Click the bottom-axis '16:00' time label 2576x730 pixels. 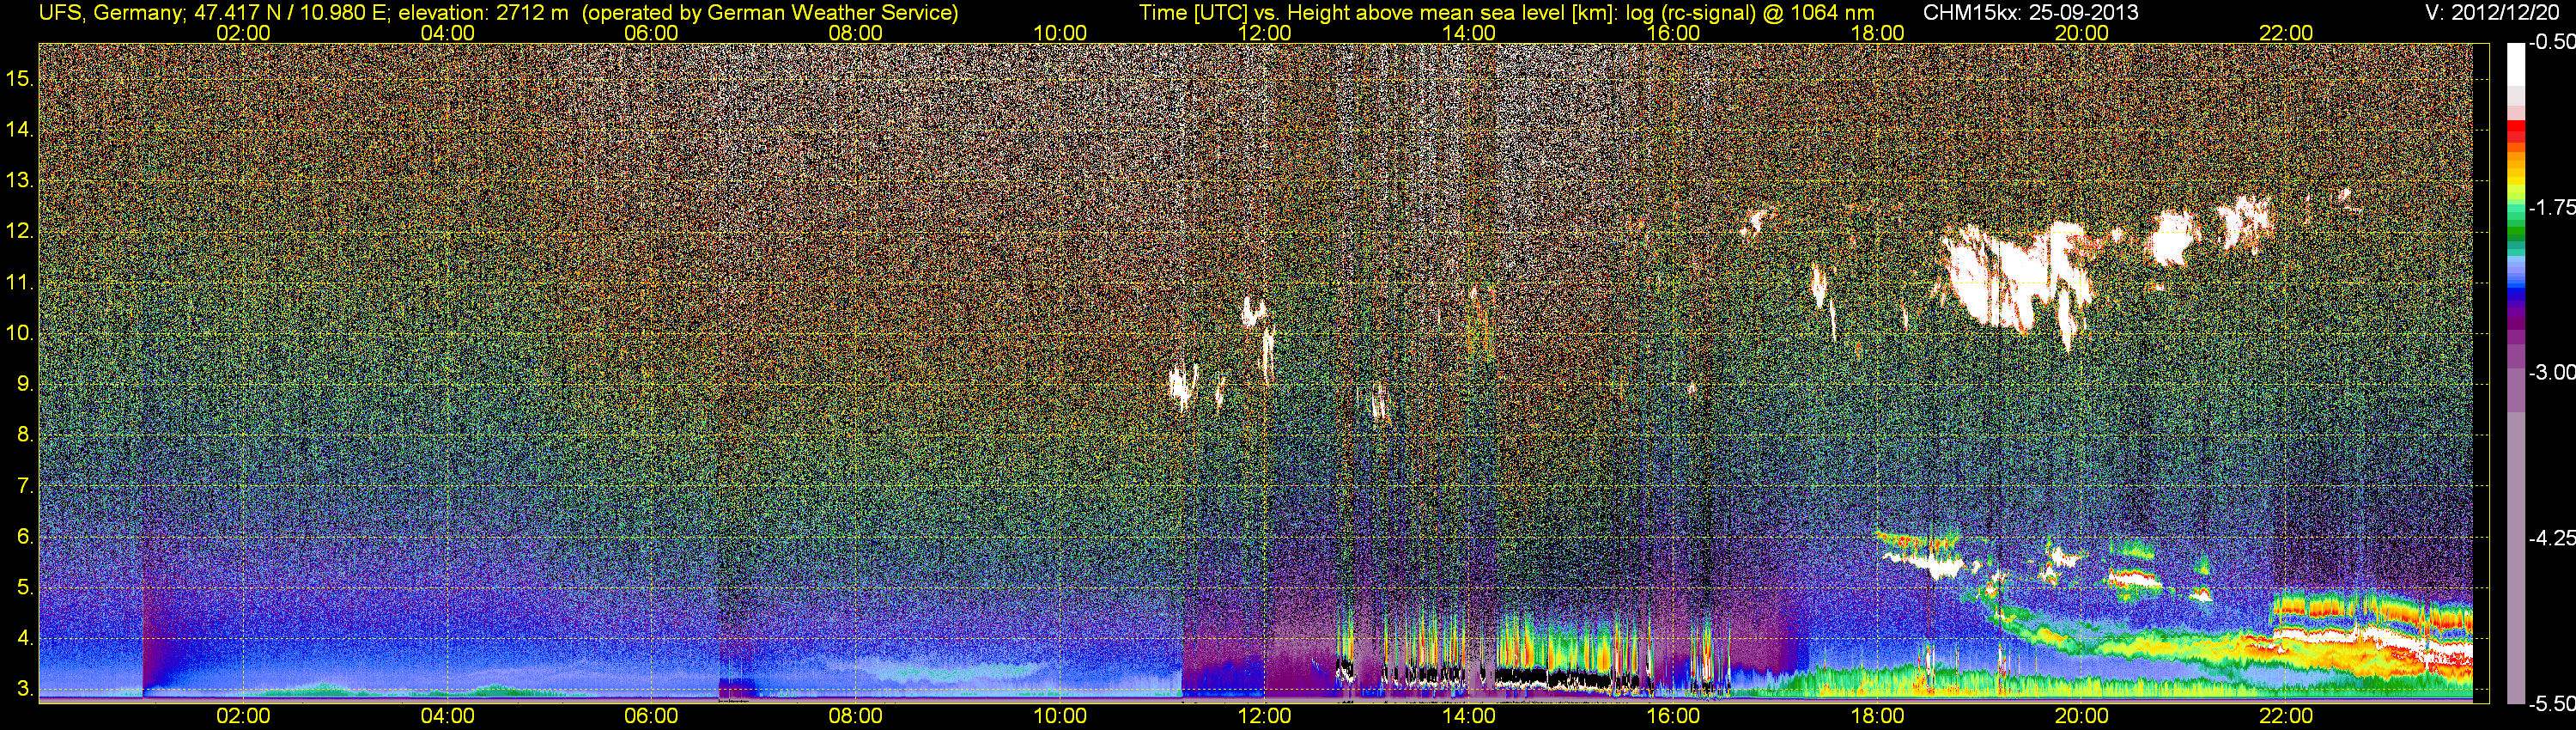click(x=1673, y=716)
